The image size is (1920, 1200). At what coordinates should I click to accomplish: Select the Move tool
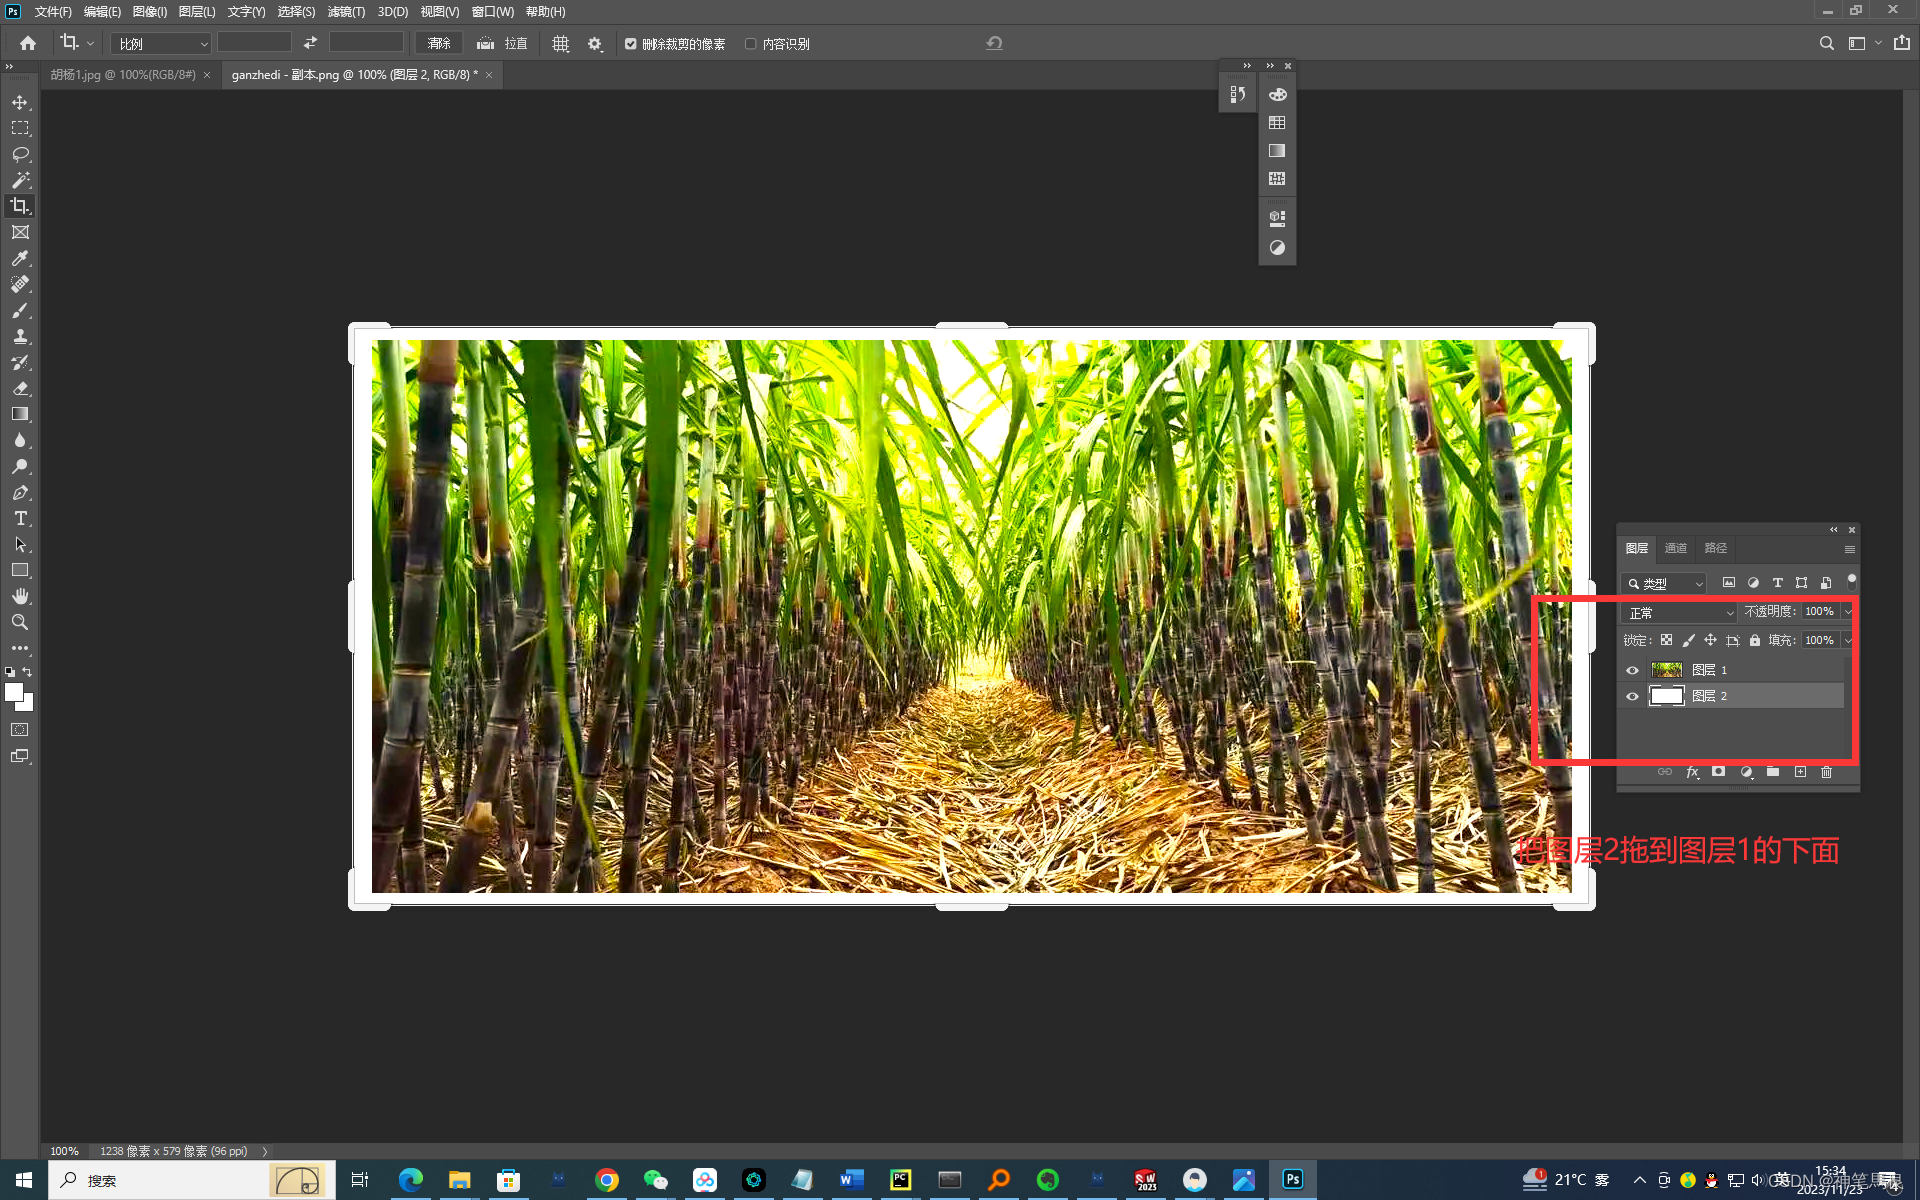click(x=20, y=102)
